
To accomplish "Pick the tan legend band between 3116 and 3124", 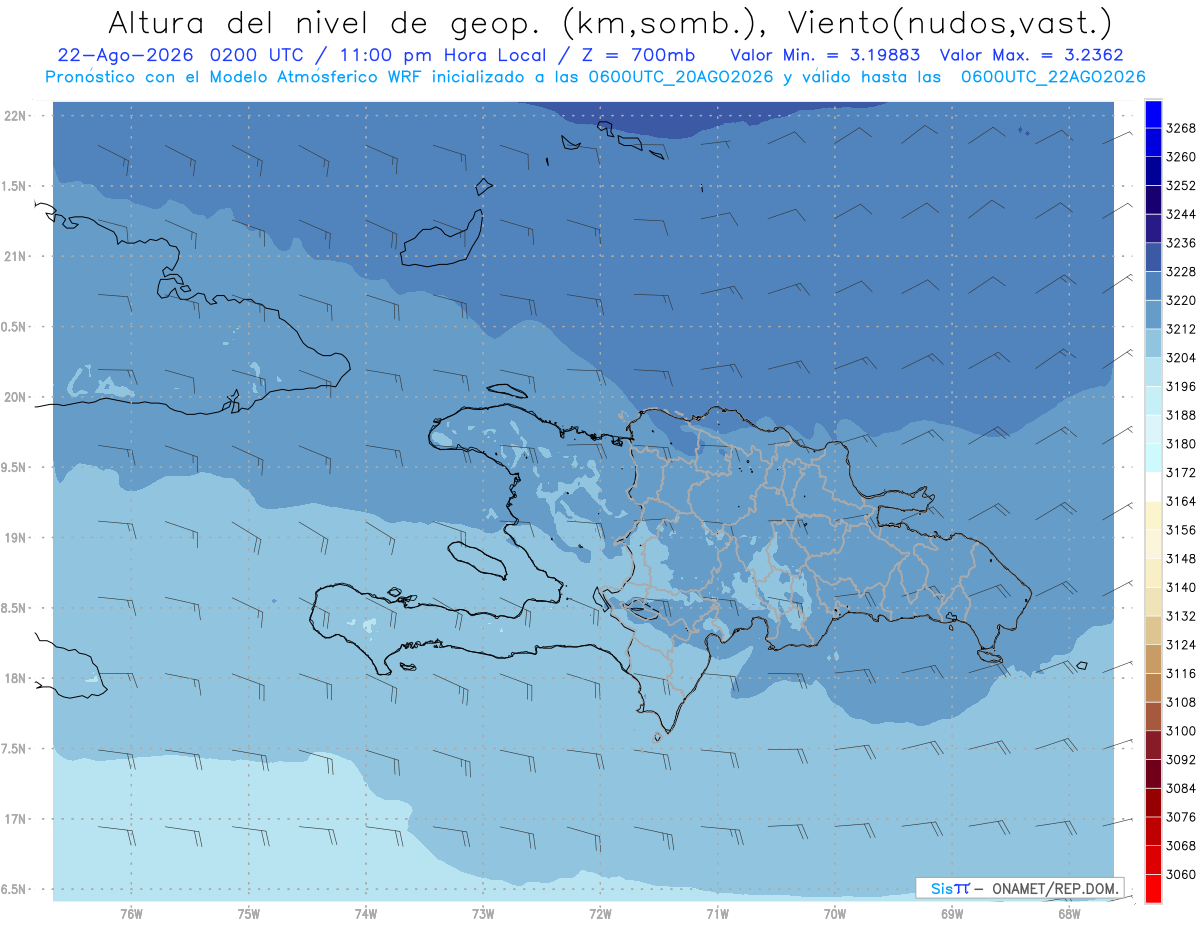I will coord(1152,659).
